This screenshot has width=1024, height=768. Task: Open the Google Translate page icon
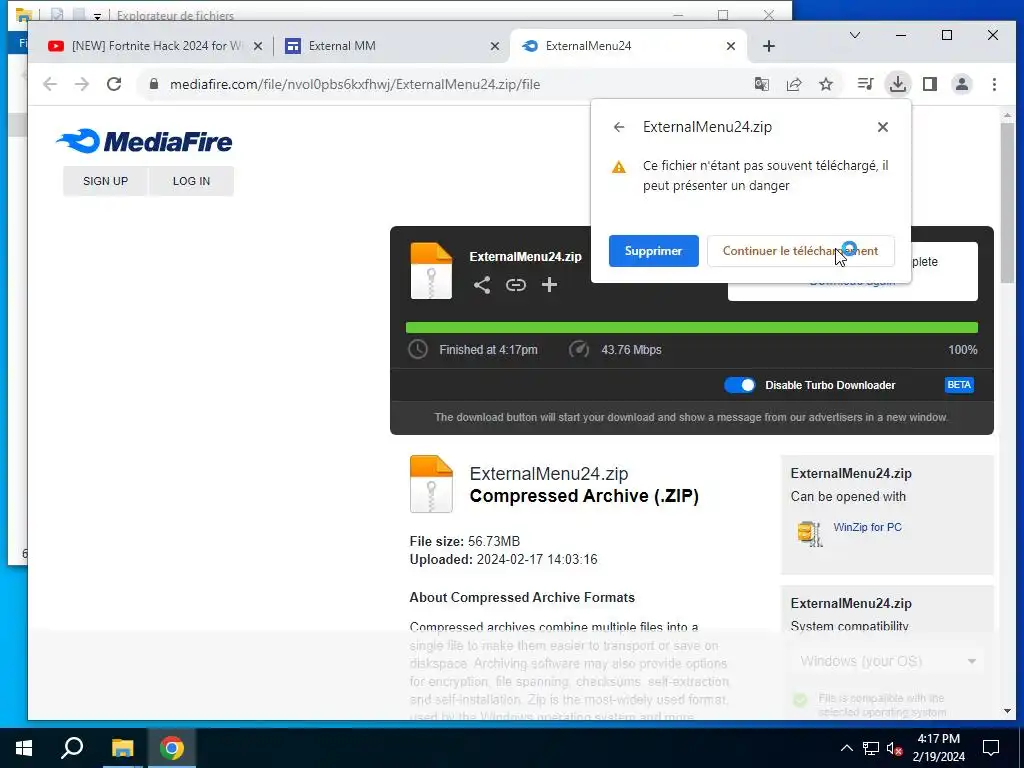[761, 84]
